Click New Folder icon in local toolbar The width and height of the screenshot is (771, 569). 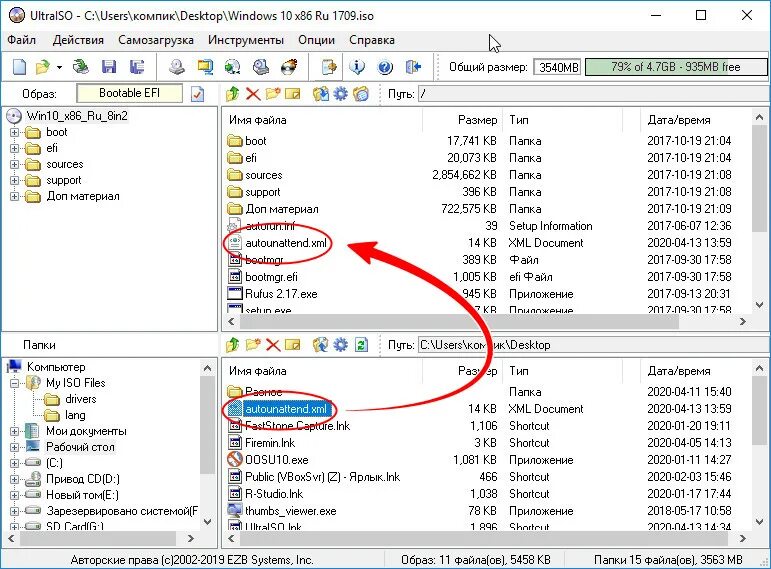[253, 345]
